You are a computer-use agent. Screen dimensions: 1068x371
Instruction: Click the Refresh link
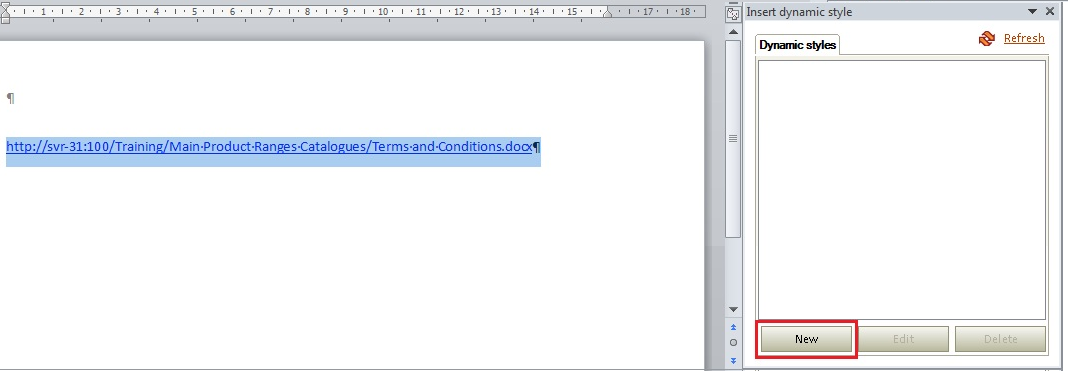click(1024, 38)
